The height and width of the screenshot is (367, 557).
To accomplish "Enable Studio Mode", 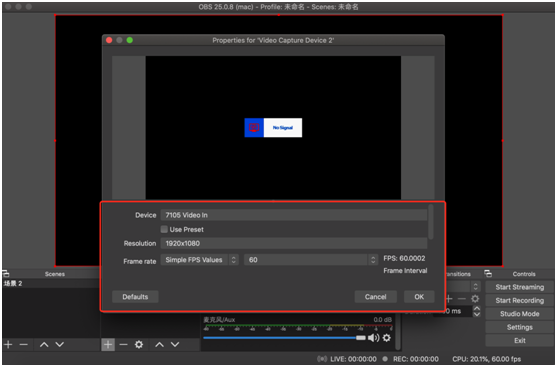I will pos(519,314).
